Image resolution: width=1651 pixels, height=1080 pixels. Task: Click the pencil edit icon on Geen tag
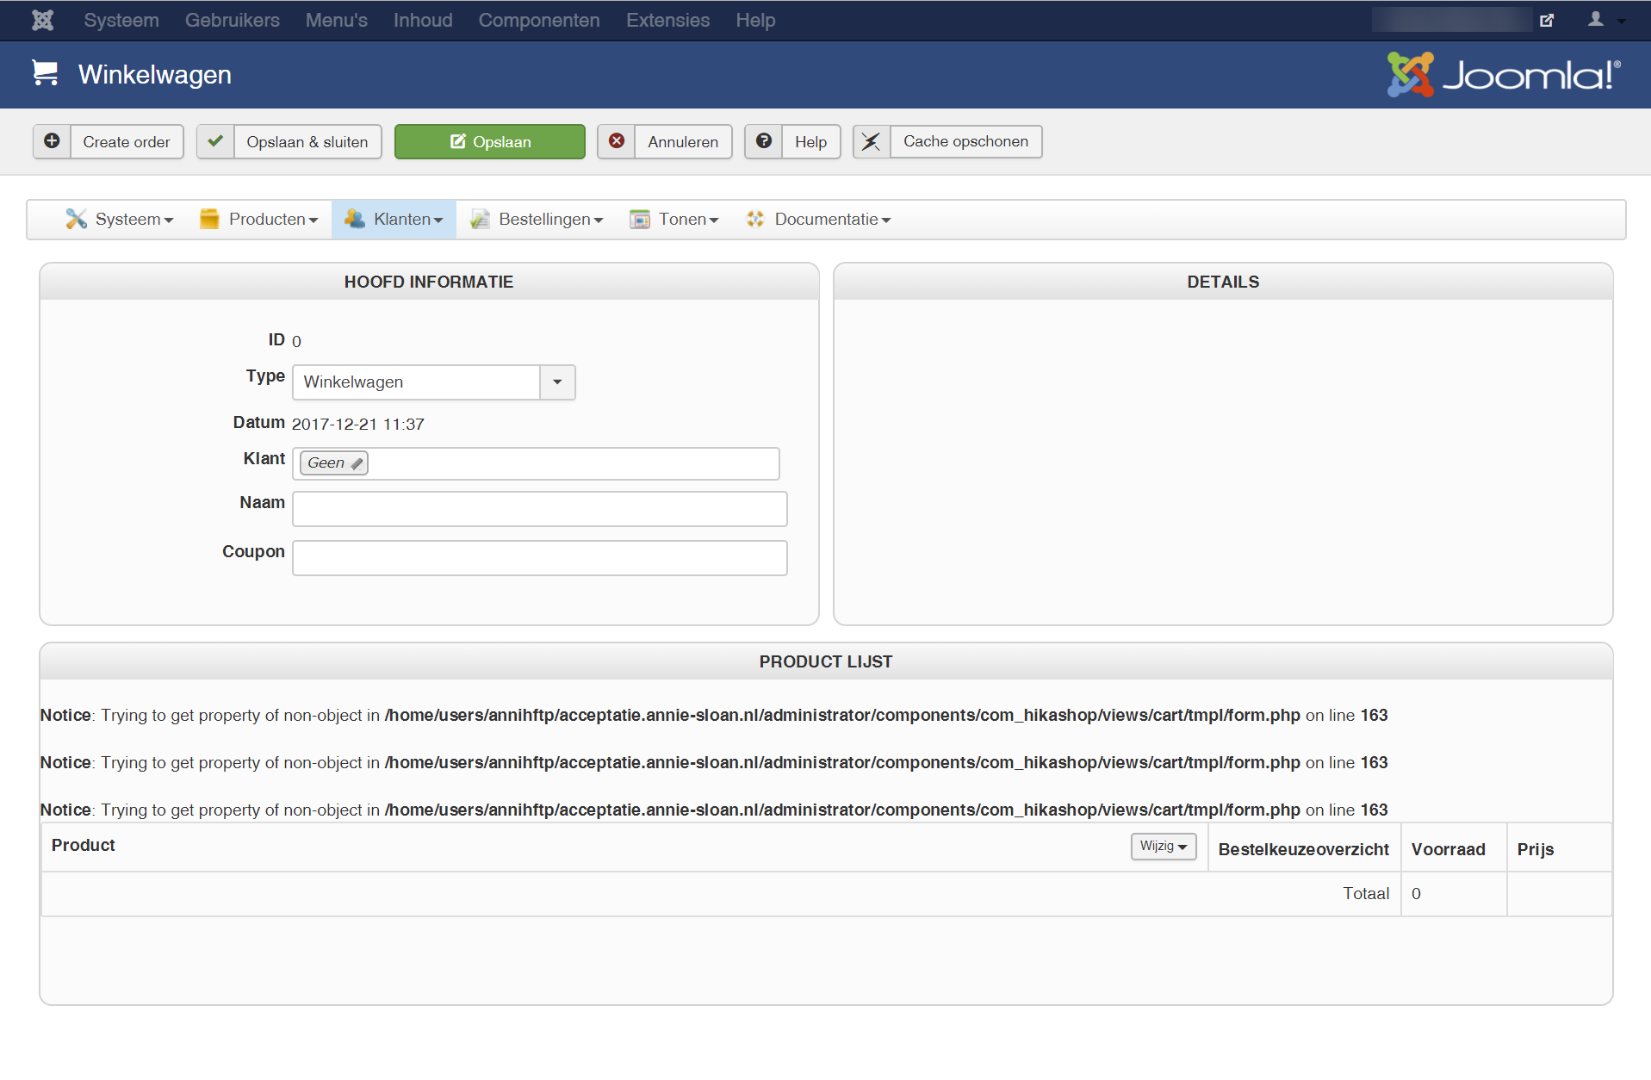(357, 463)
